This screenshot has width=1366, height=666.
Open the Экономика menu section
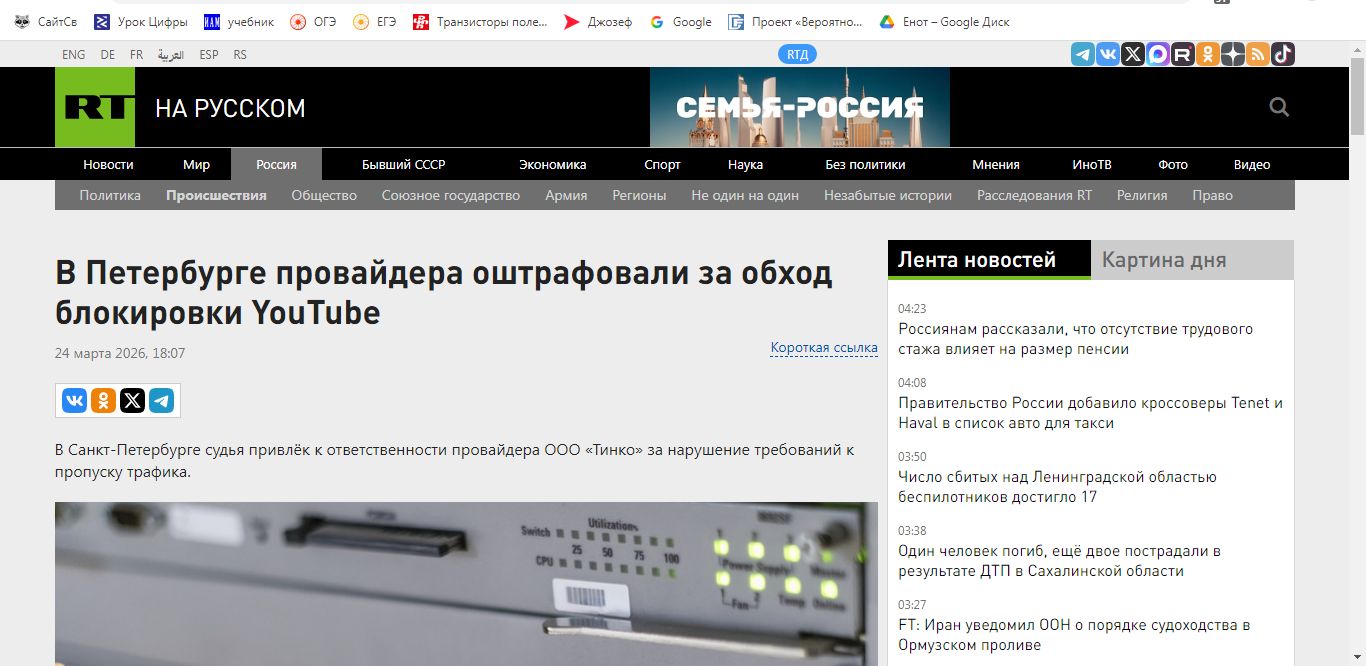point(552,164)
